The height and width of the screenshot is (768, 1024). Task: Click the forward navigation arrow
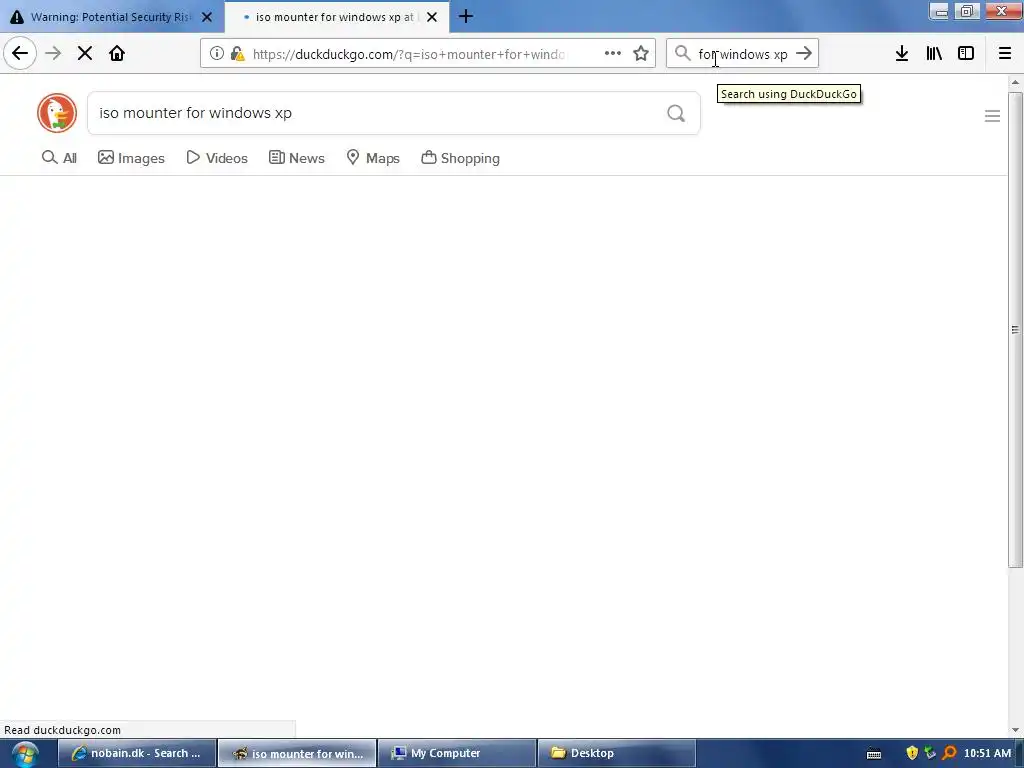point(53,53)
